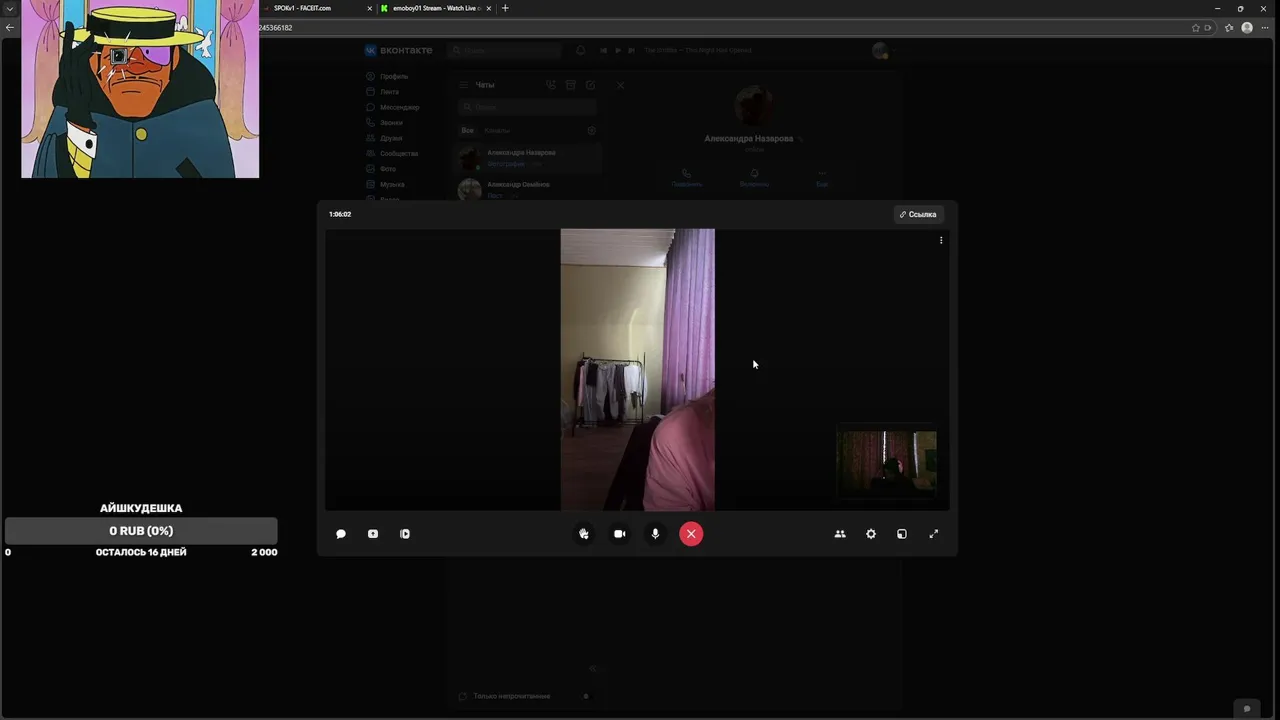Open the three-dot menu on video tile

pos(941,240)
